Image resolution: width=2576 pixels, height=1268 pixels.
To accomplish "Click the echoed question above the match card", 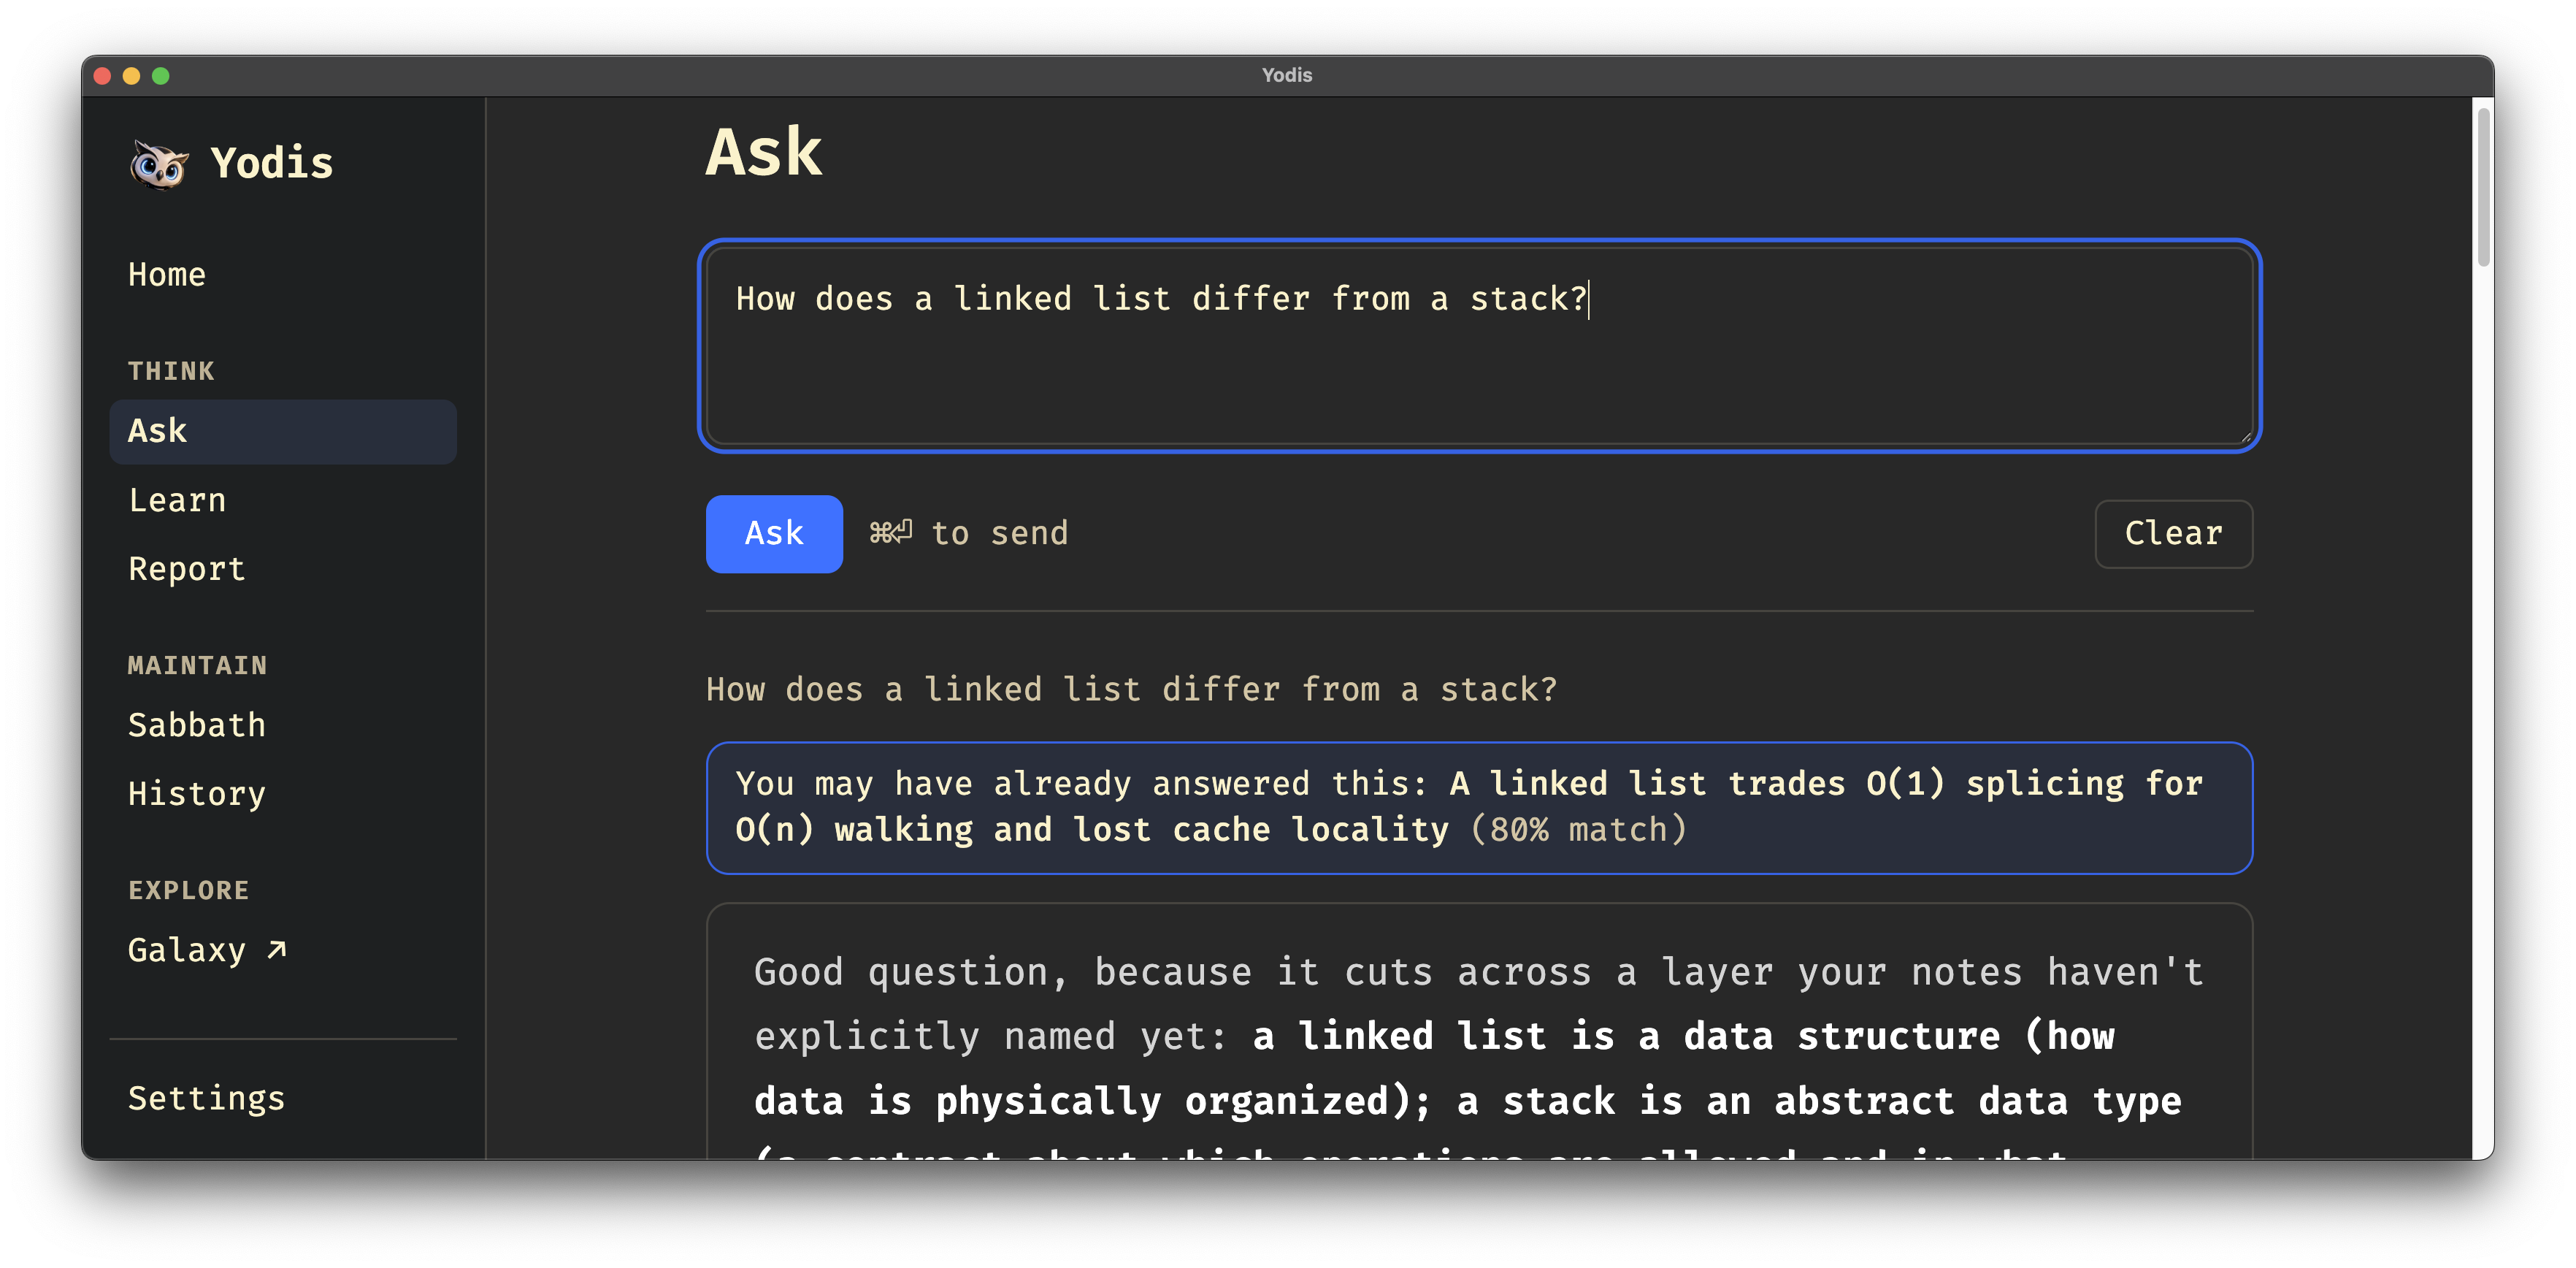I will (x=1131, y=689).
